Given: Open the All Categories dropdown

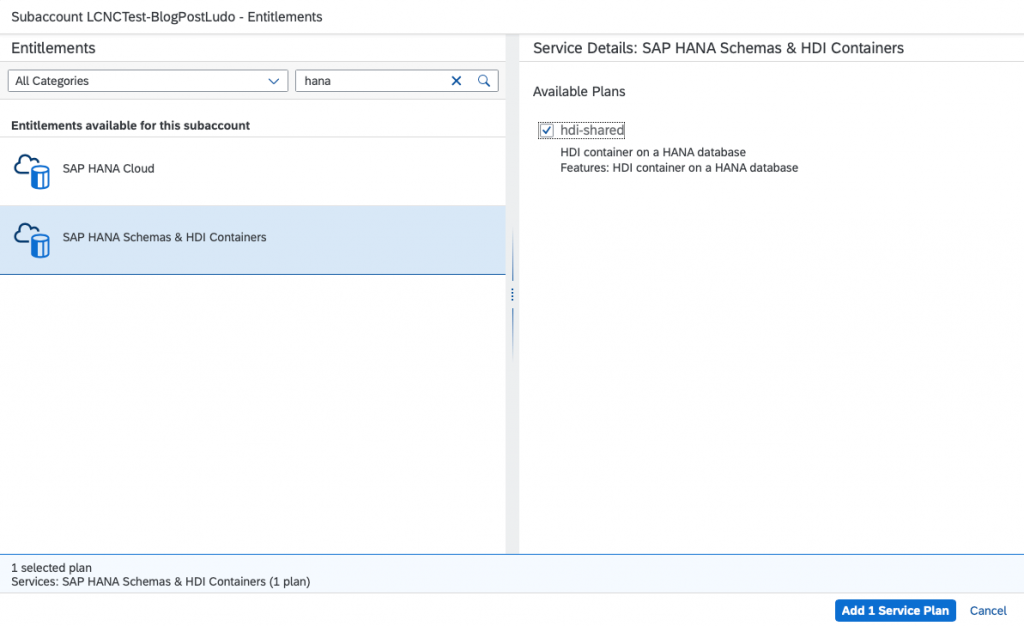Looking at the screenshot, I should pyautogui.click(x=148, y=81).
